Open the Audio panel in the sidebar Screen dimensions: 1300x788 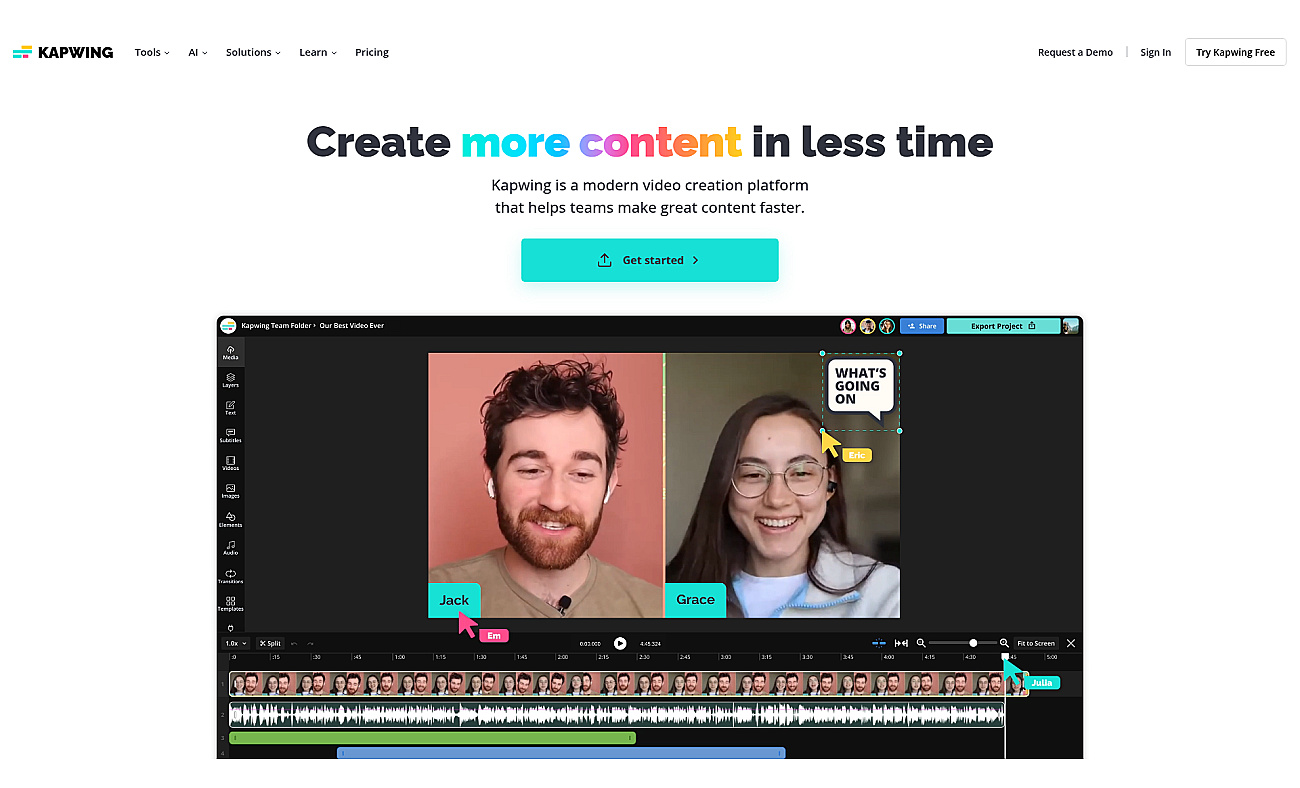(x=230, y=548)
